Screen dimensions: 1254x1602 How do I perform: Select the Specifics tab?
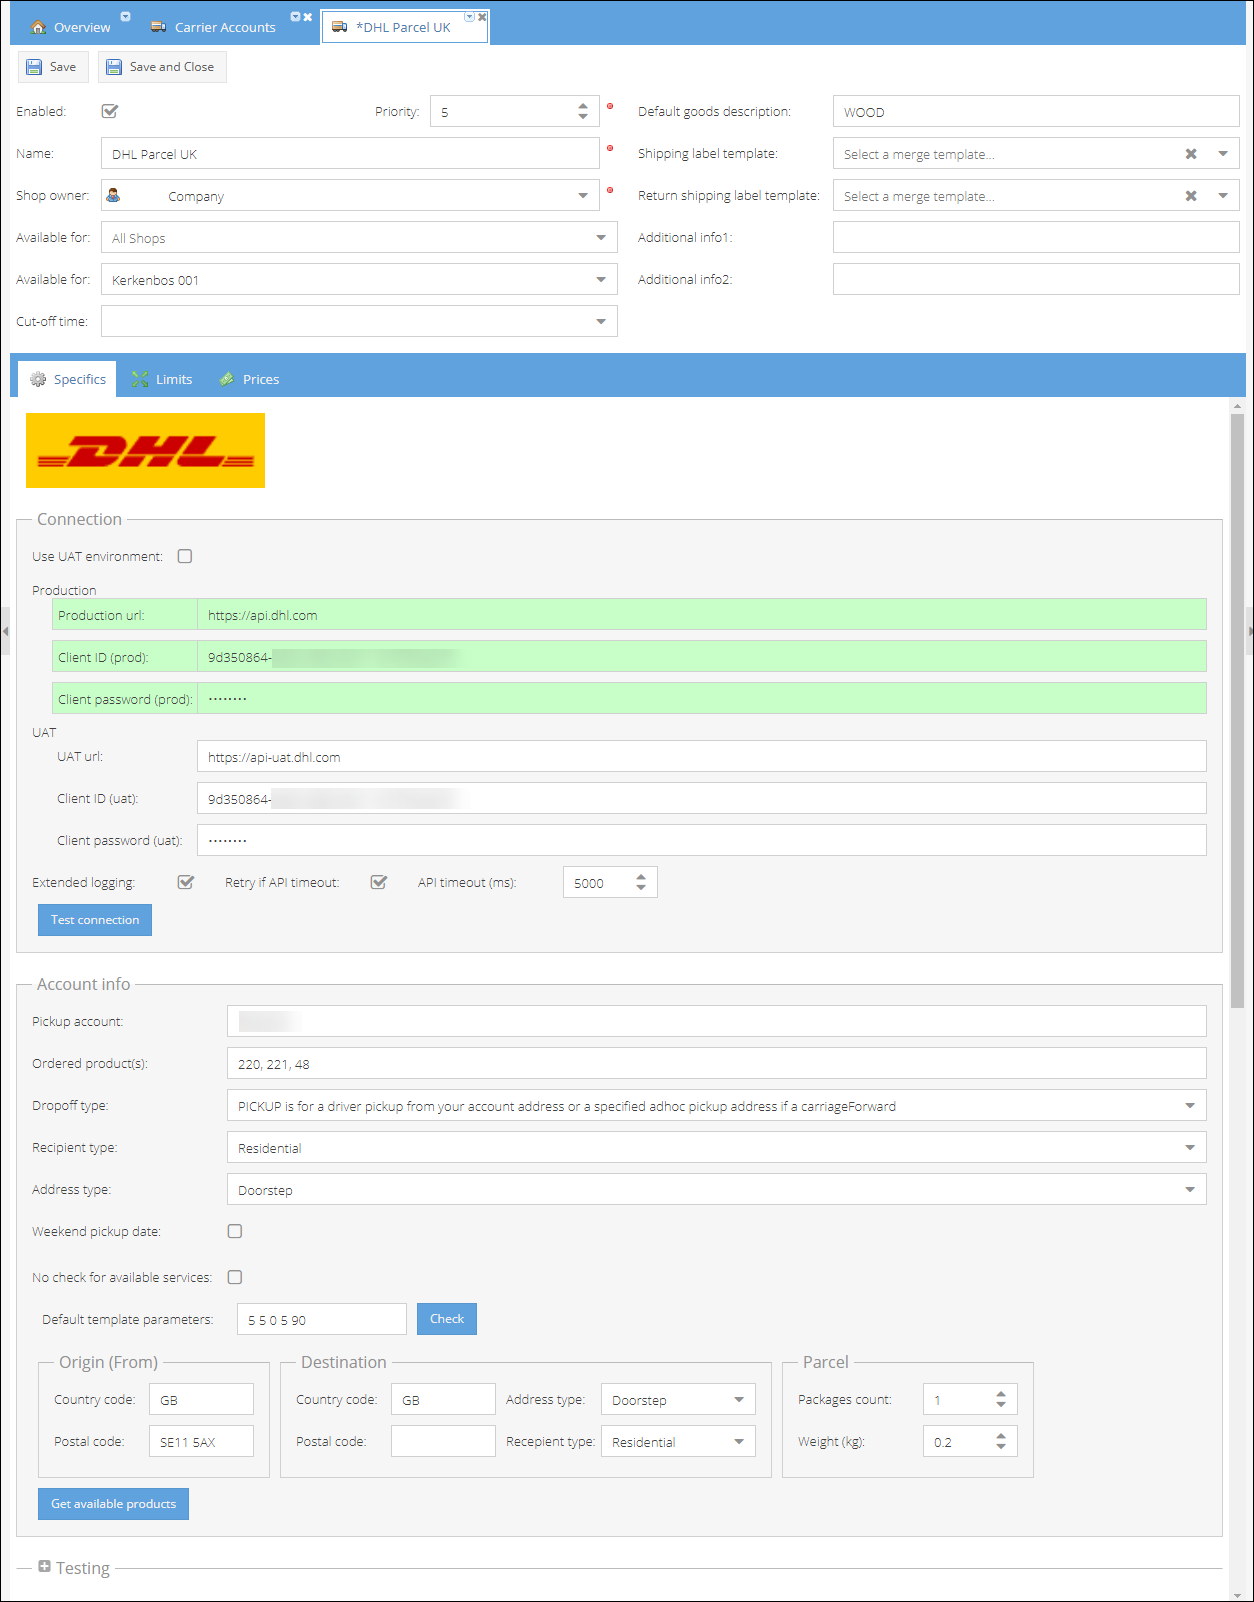(67, 379)
